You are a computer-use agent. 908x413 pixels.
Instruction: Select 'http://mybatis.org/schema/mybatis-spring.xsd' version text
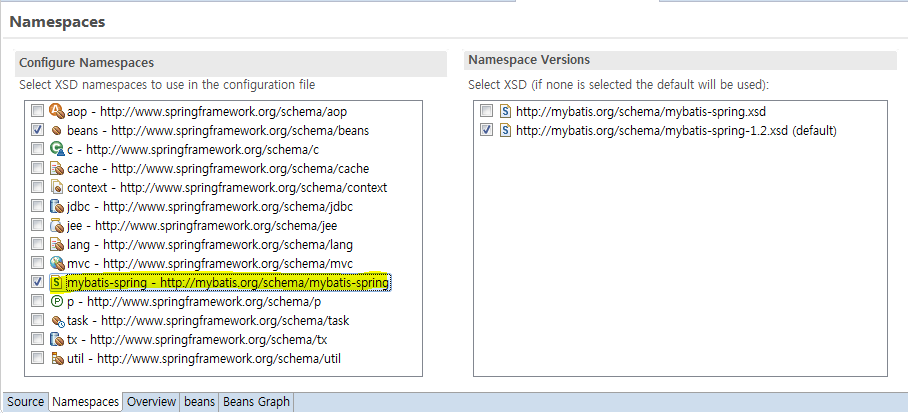coord(641,111)
